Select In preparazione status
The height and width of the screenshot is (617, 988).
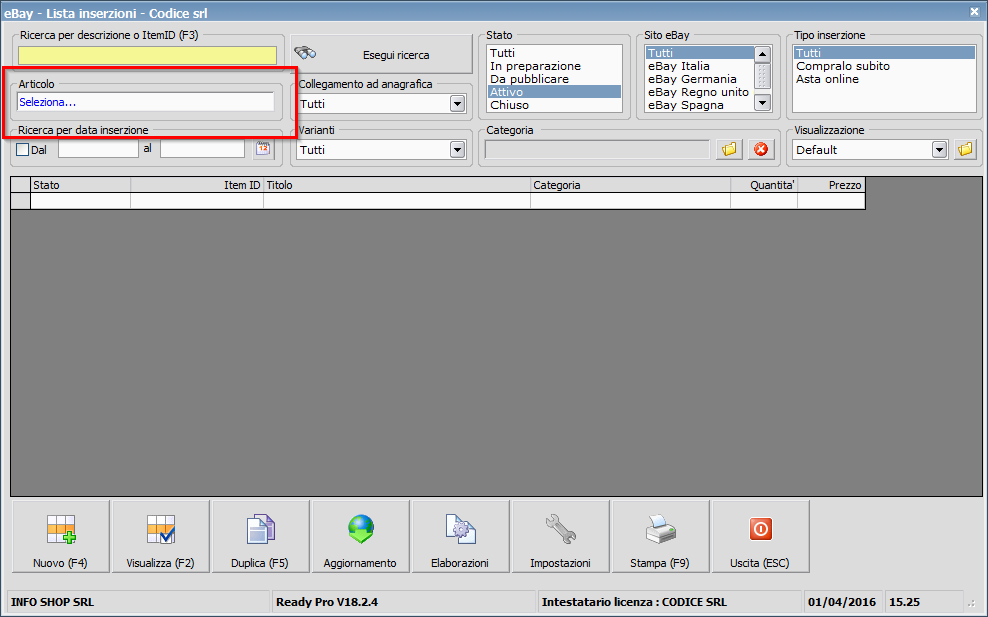(x=554, y=66)
